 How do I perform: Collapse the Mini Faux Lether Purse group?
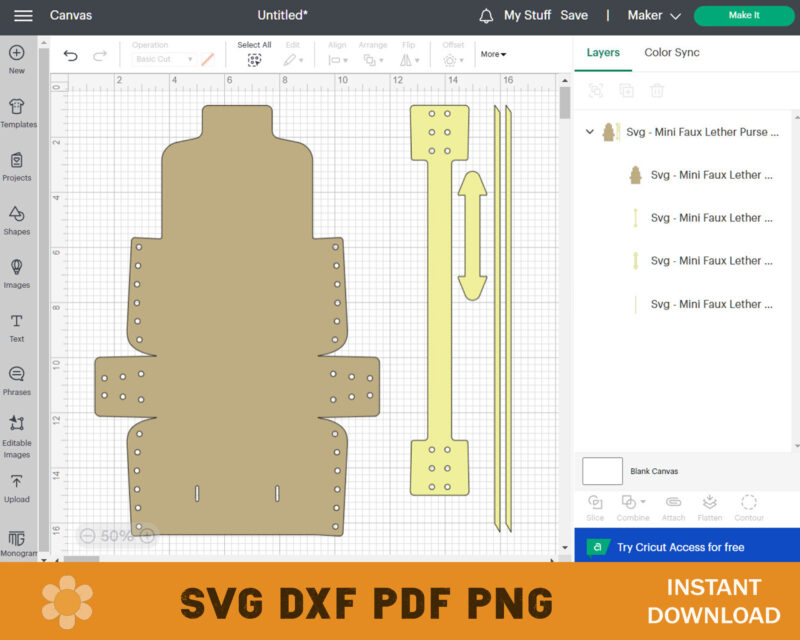tap(590, 132)
